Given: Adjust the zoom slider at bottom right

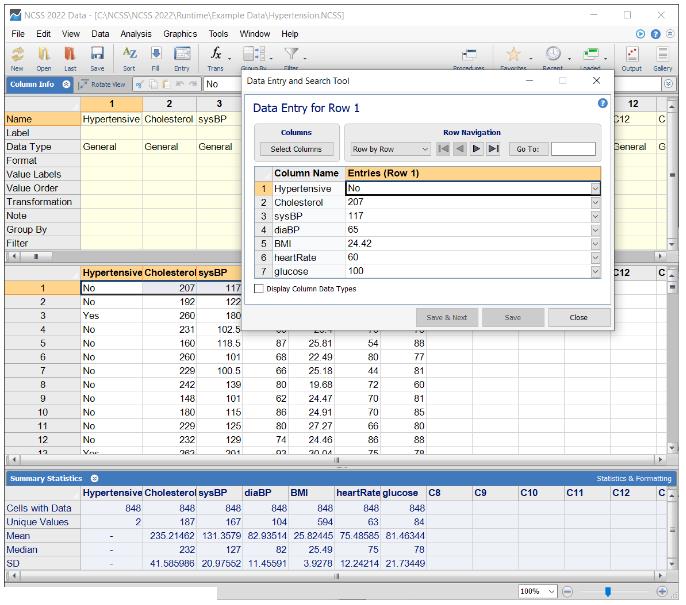Looking at the screenshot, I should coord(607,592).
